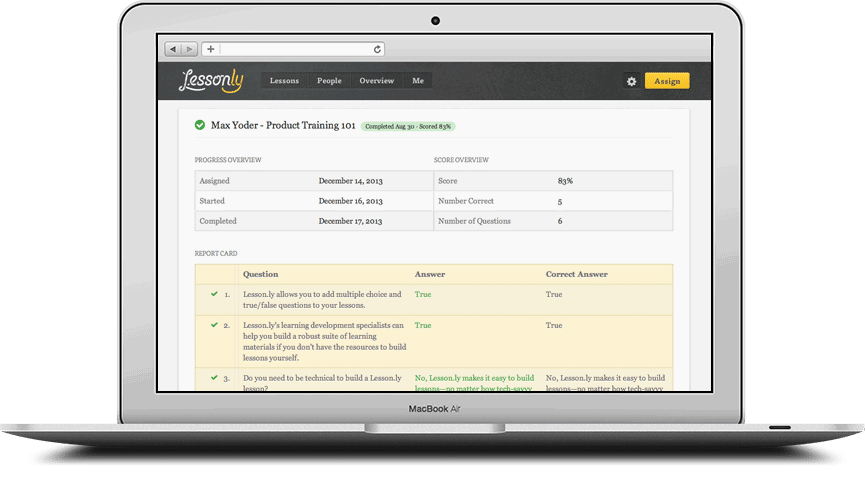Image resolution: width=865 pixels, height=478 pixels.
Task: Click the 'Started' row label
Action: coord(212,201)
